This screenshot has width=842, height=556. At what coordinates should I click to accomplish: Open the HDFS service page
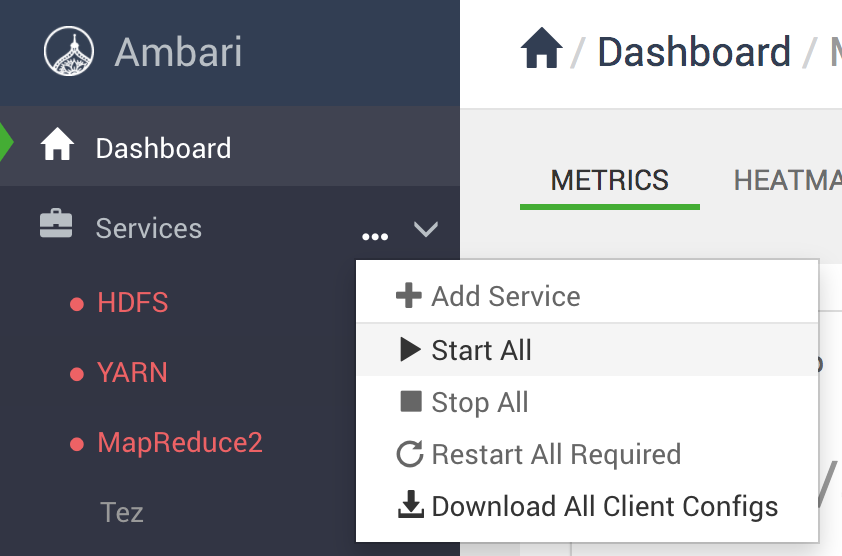click(x=133, y=302)
